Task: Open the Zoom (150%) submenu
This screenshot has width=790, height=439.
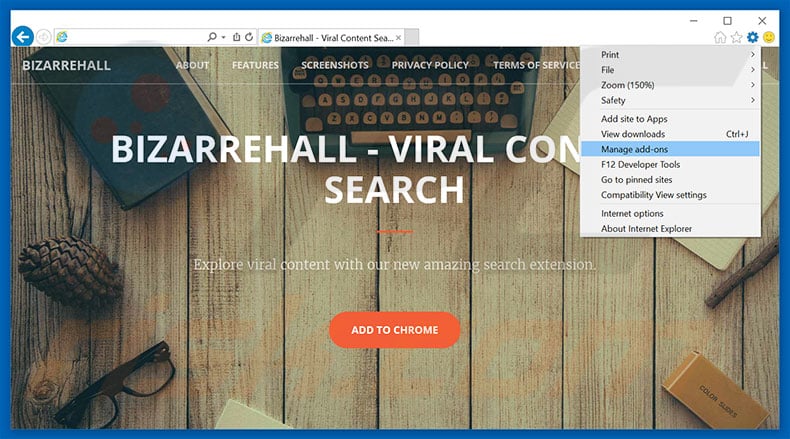Action: 670,85
